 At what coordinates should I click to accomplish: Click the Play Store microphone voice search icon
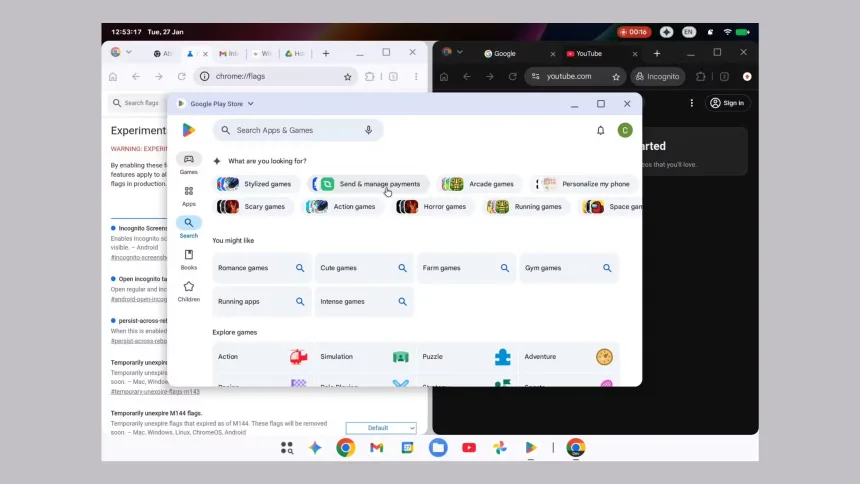(x=369, y=130)
